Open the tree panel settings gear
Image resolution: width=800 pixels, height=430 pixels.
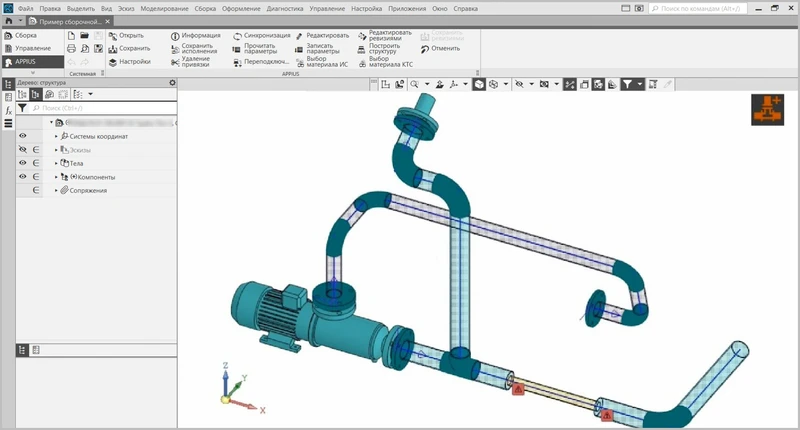(x=172, y=83)
